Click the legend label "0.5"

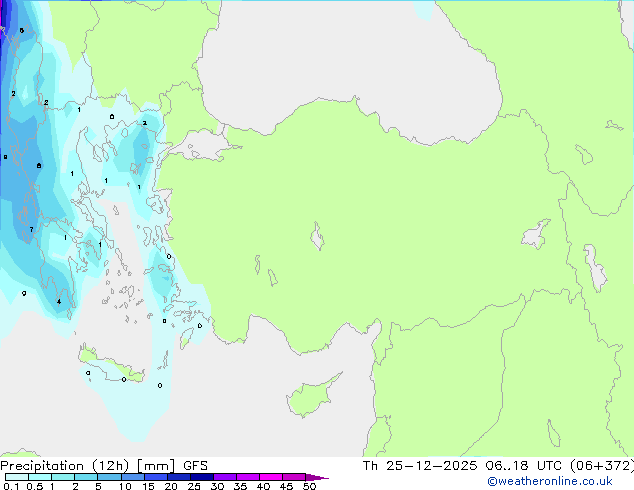click(35, 486)
